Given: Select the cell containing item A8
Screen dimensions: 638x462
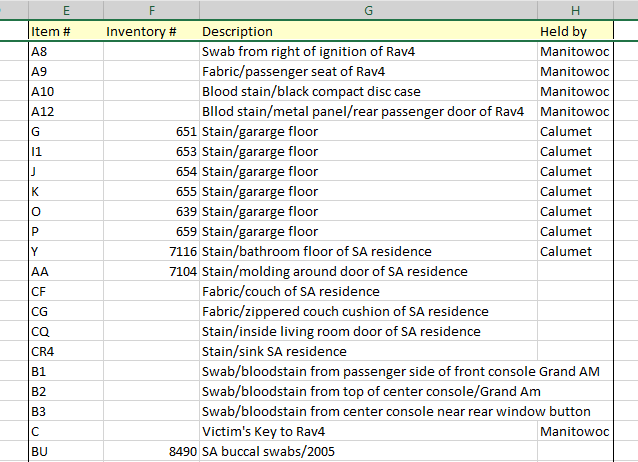Looking at the screenshot, I should pyautogui.click(x=65, y=51).
